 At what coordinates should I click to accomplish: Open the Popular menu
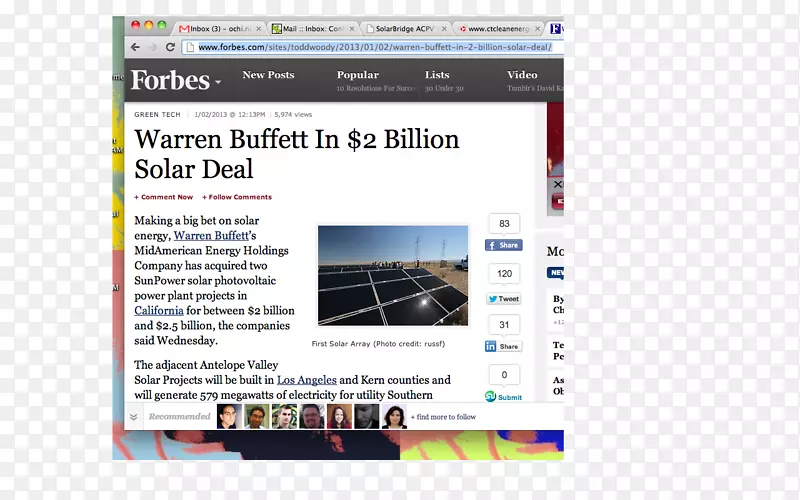pyautogui.click(x=358, y=74)
